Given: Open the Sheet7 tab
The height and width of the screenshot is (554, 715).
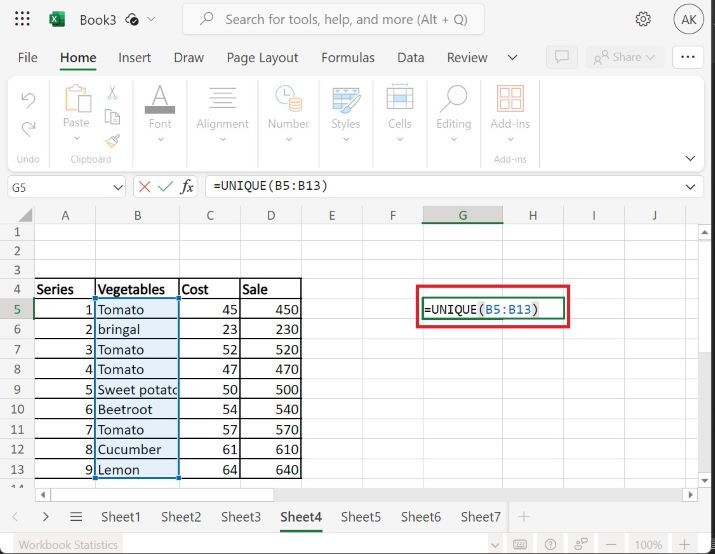Looking at the screenshot, I should tap(481, 517).
